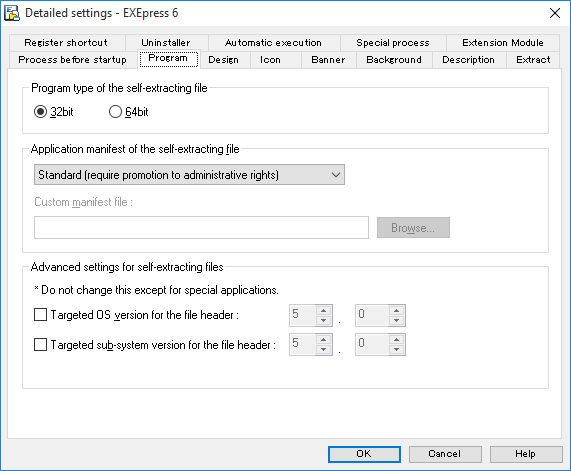The image size is (571, 471).
Task: Open the application manifest dropdown
Action: 189,175
